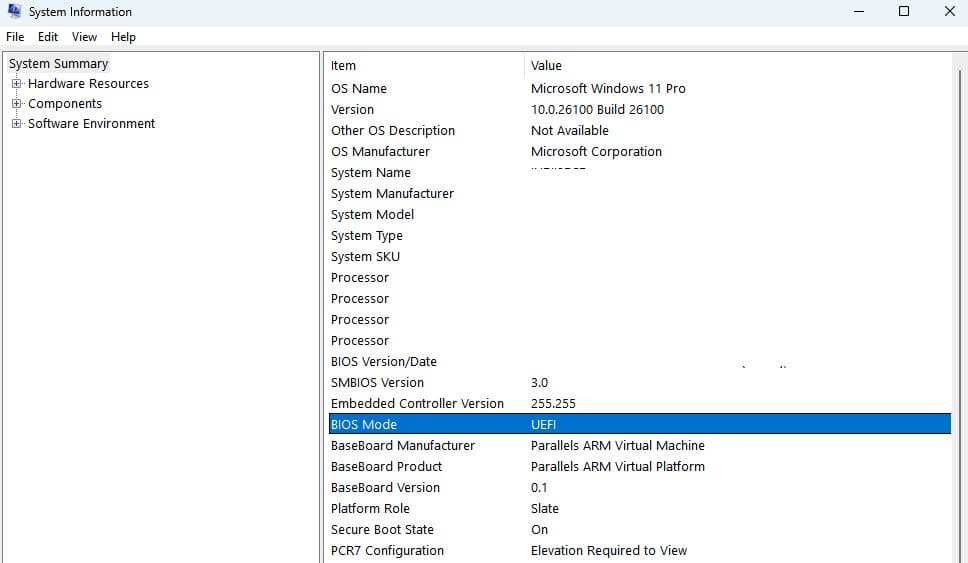Viewport: 968px width, 563px height.
Task: Expand the Components tree node
Action: coord(16,104)
